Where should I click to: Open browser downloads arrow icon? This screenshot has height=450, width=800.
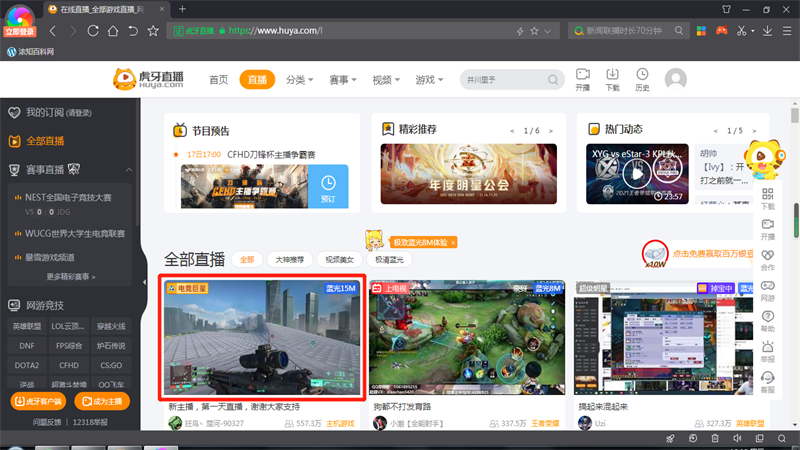[x=767, y=31]
